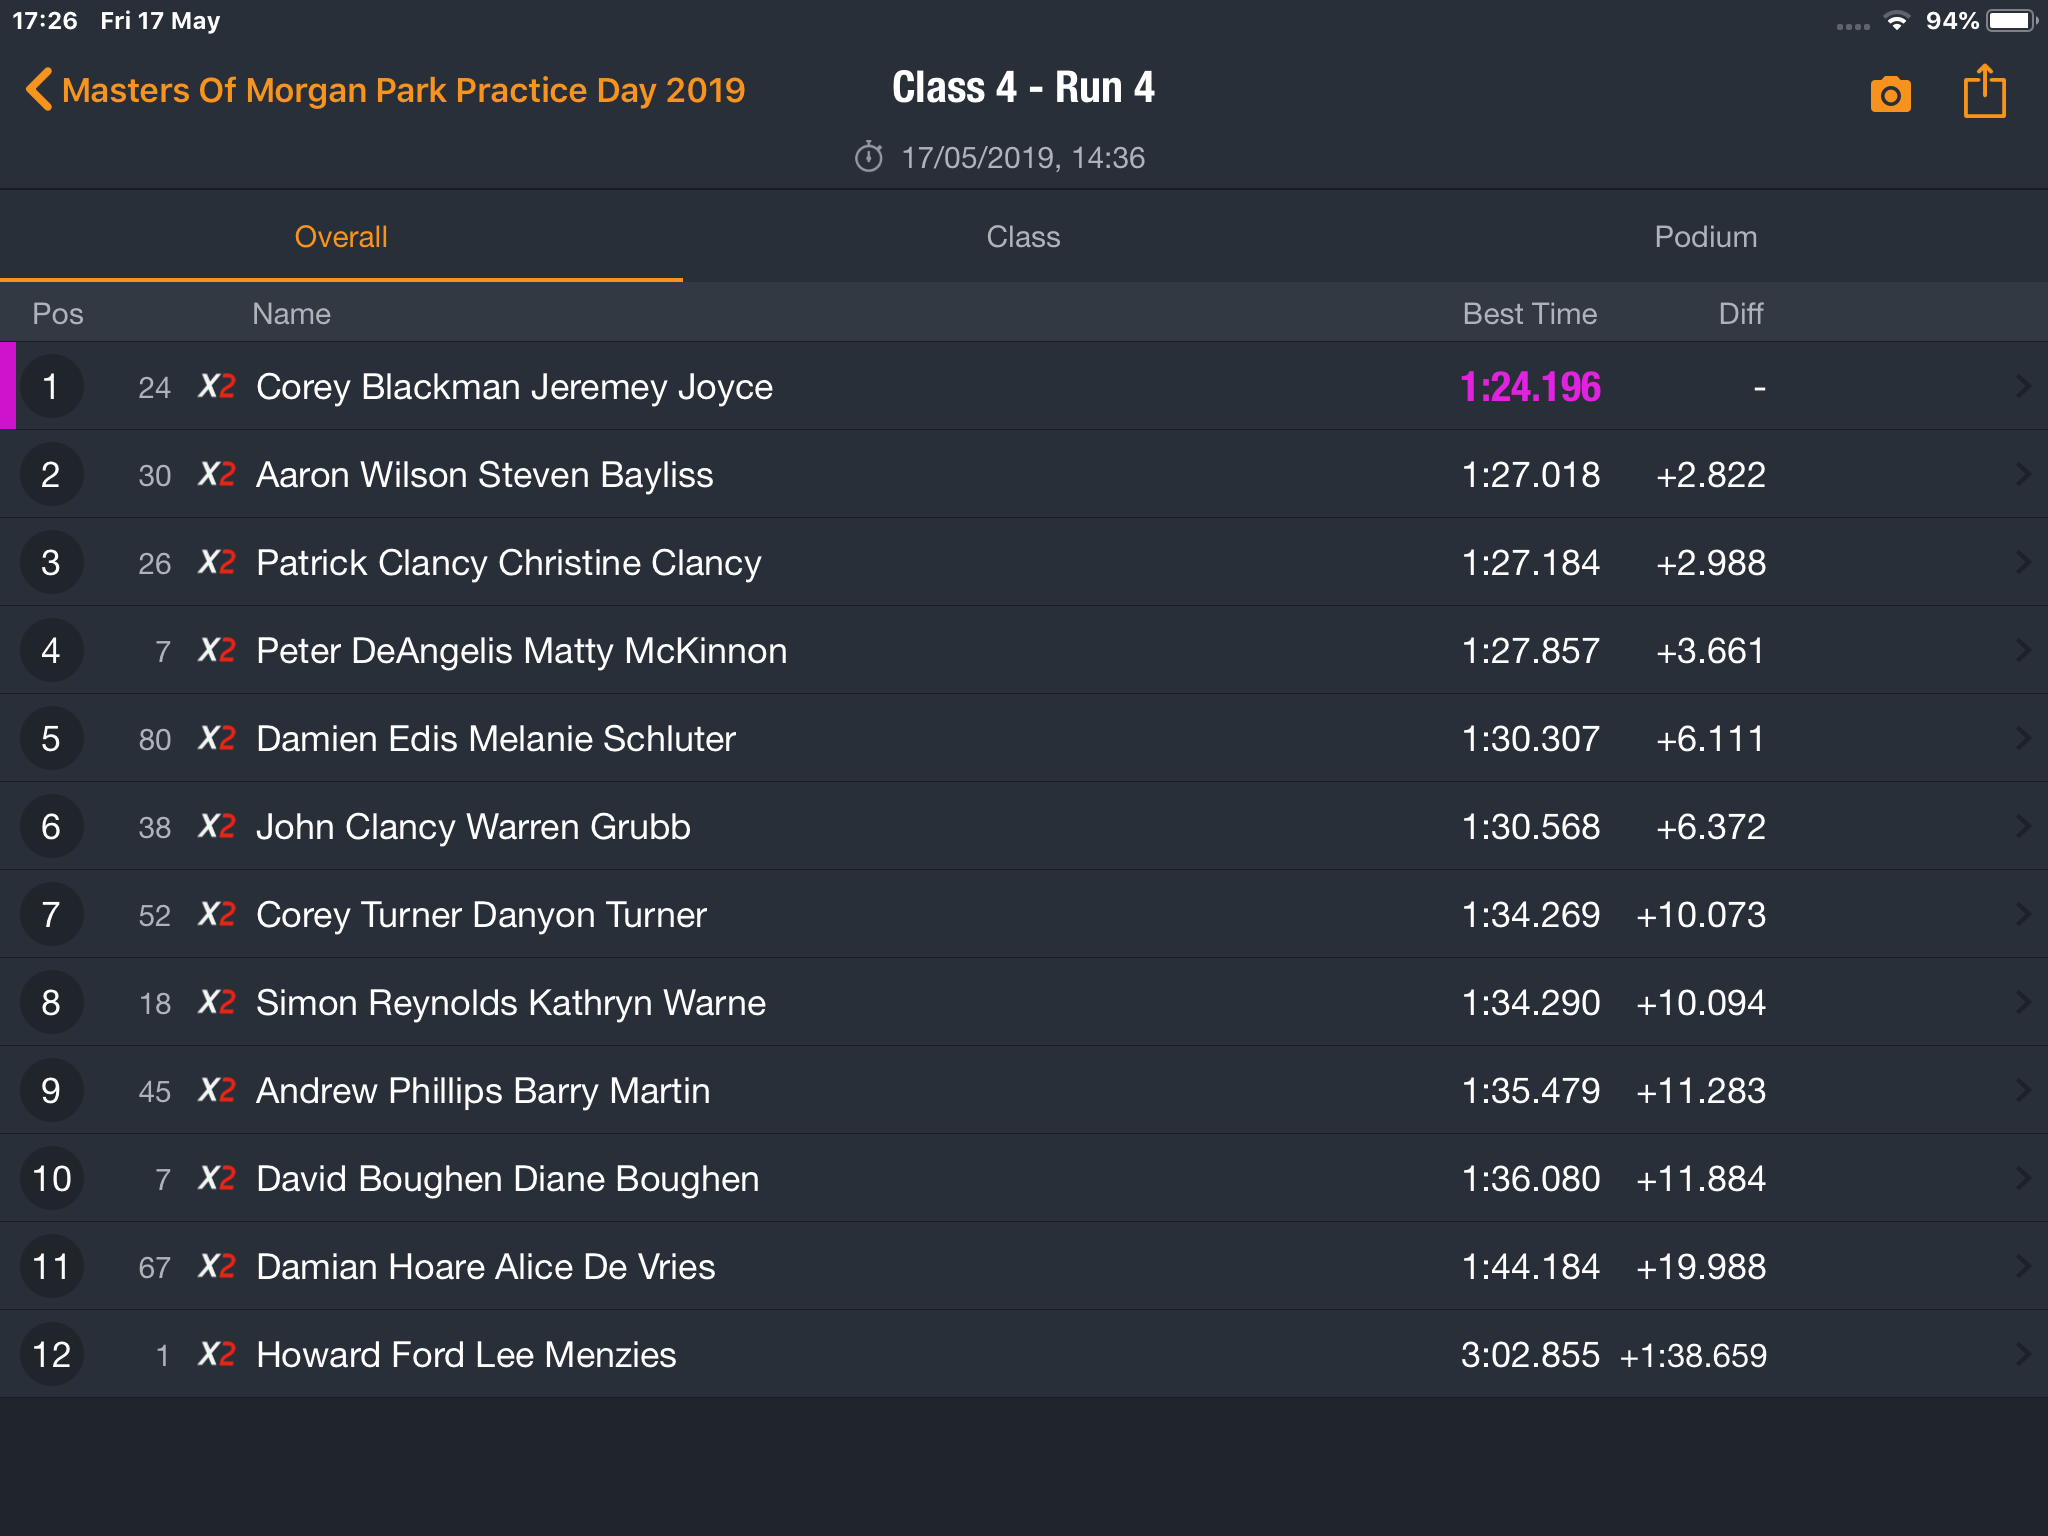The height and width of the screenshot is (1536, 2048).
Task: Tap position badge 1 circle
Action: pyautogui.click(x=51, y=386)
